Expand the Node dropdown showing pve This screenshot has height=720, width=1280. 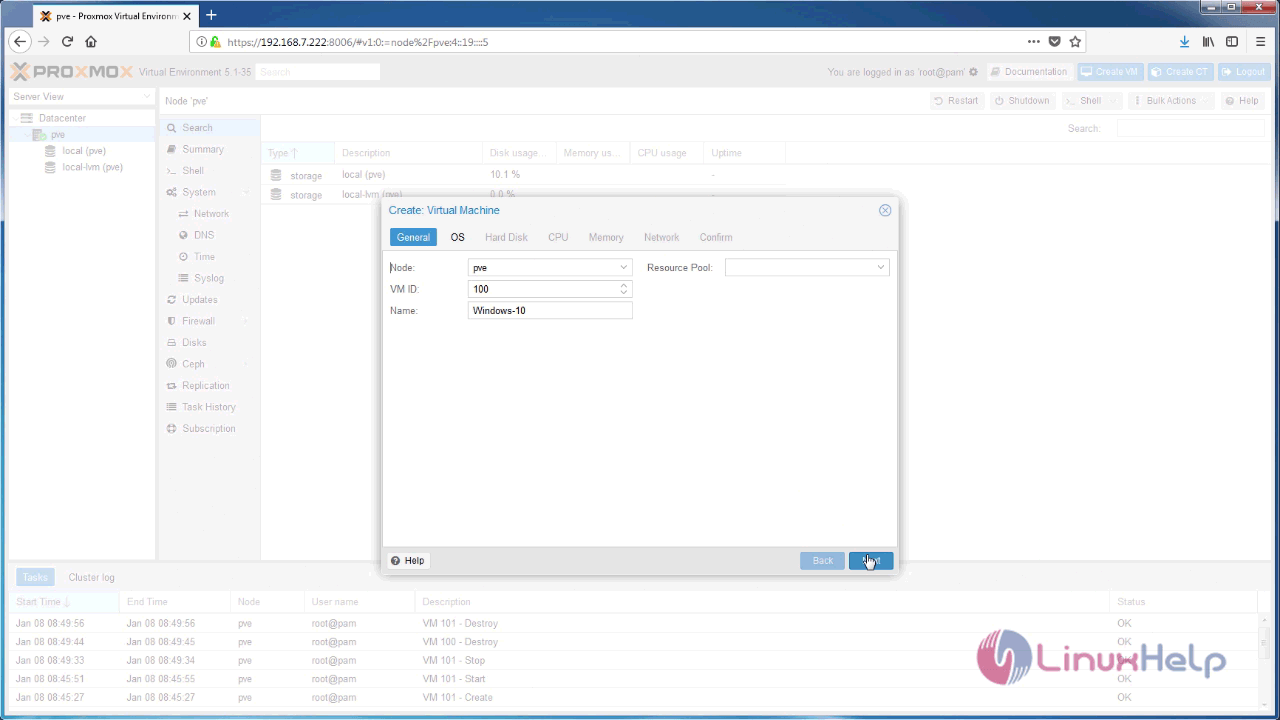point(623,267)
